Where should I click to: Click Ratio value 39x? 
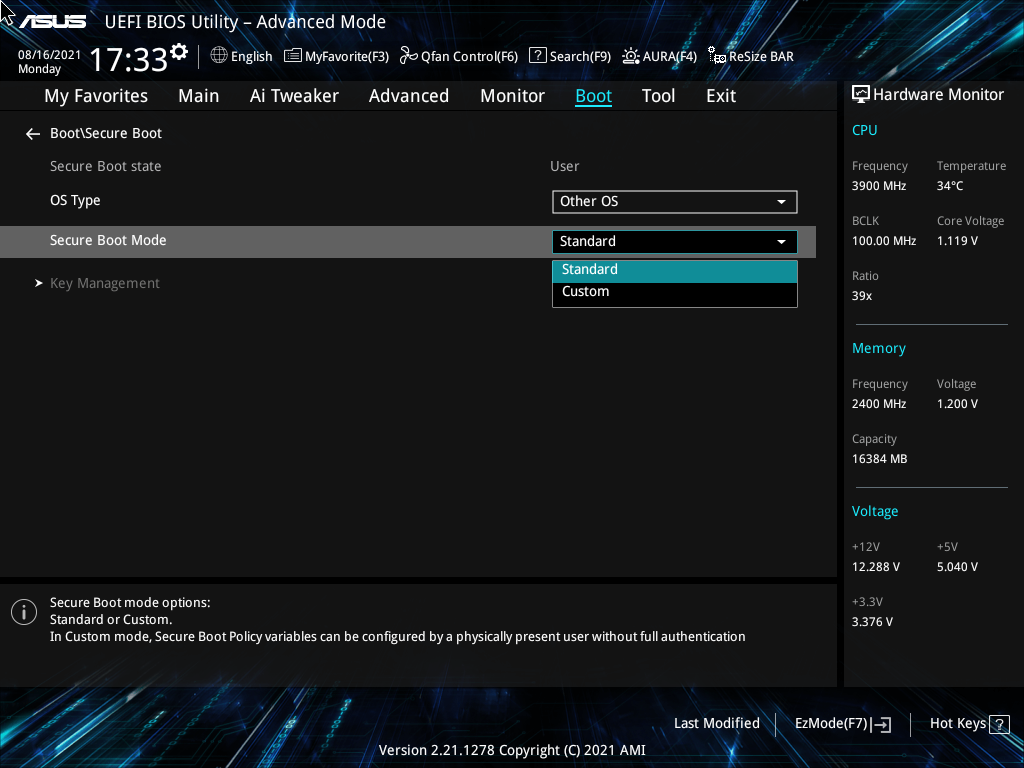[x=862, y=296]
